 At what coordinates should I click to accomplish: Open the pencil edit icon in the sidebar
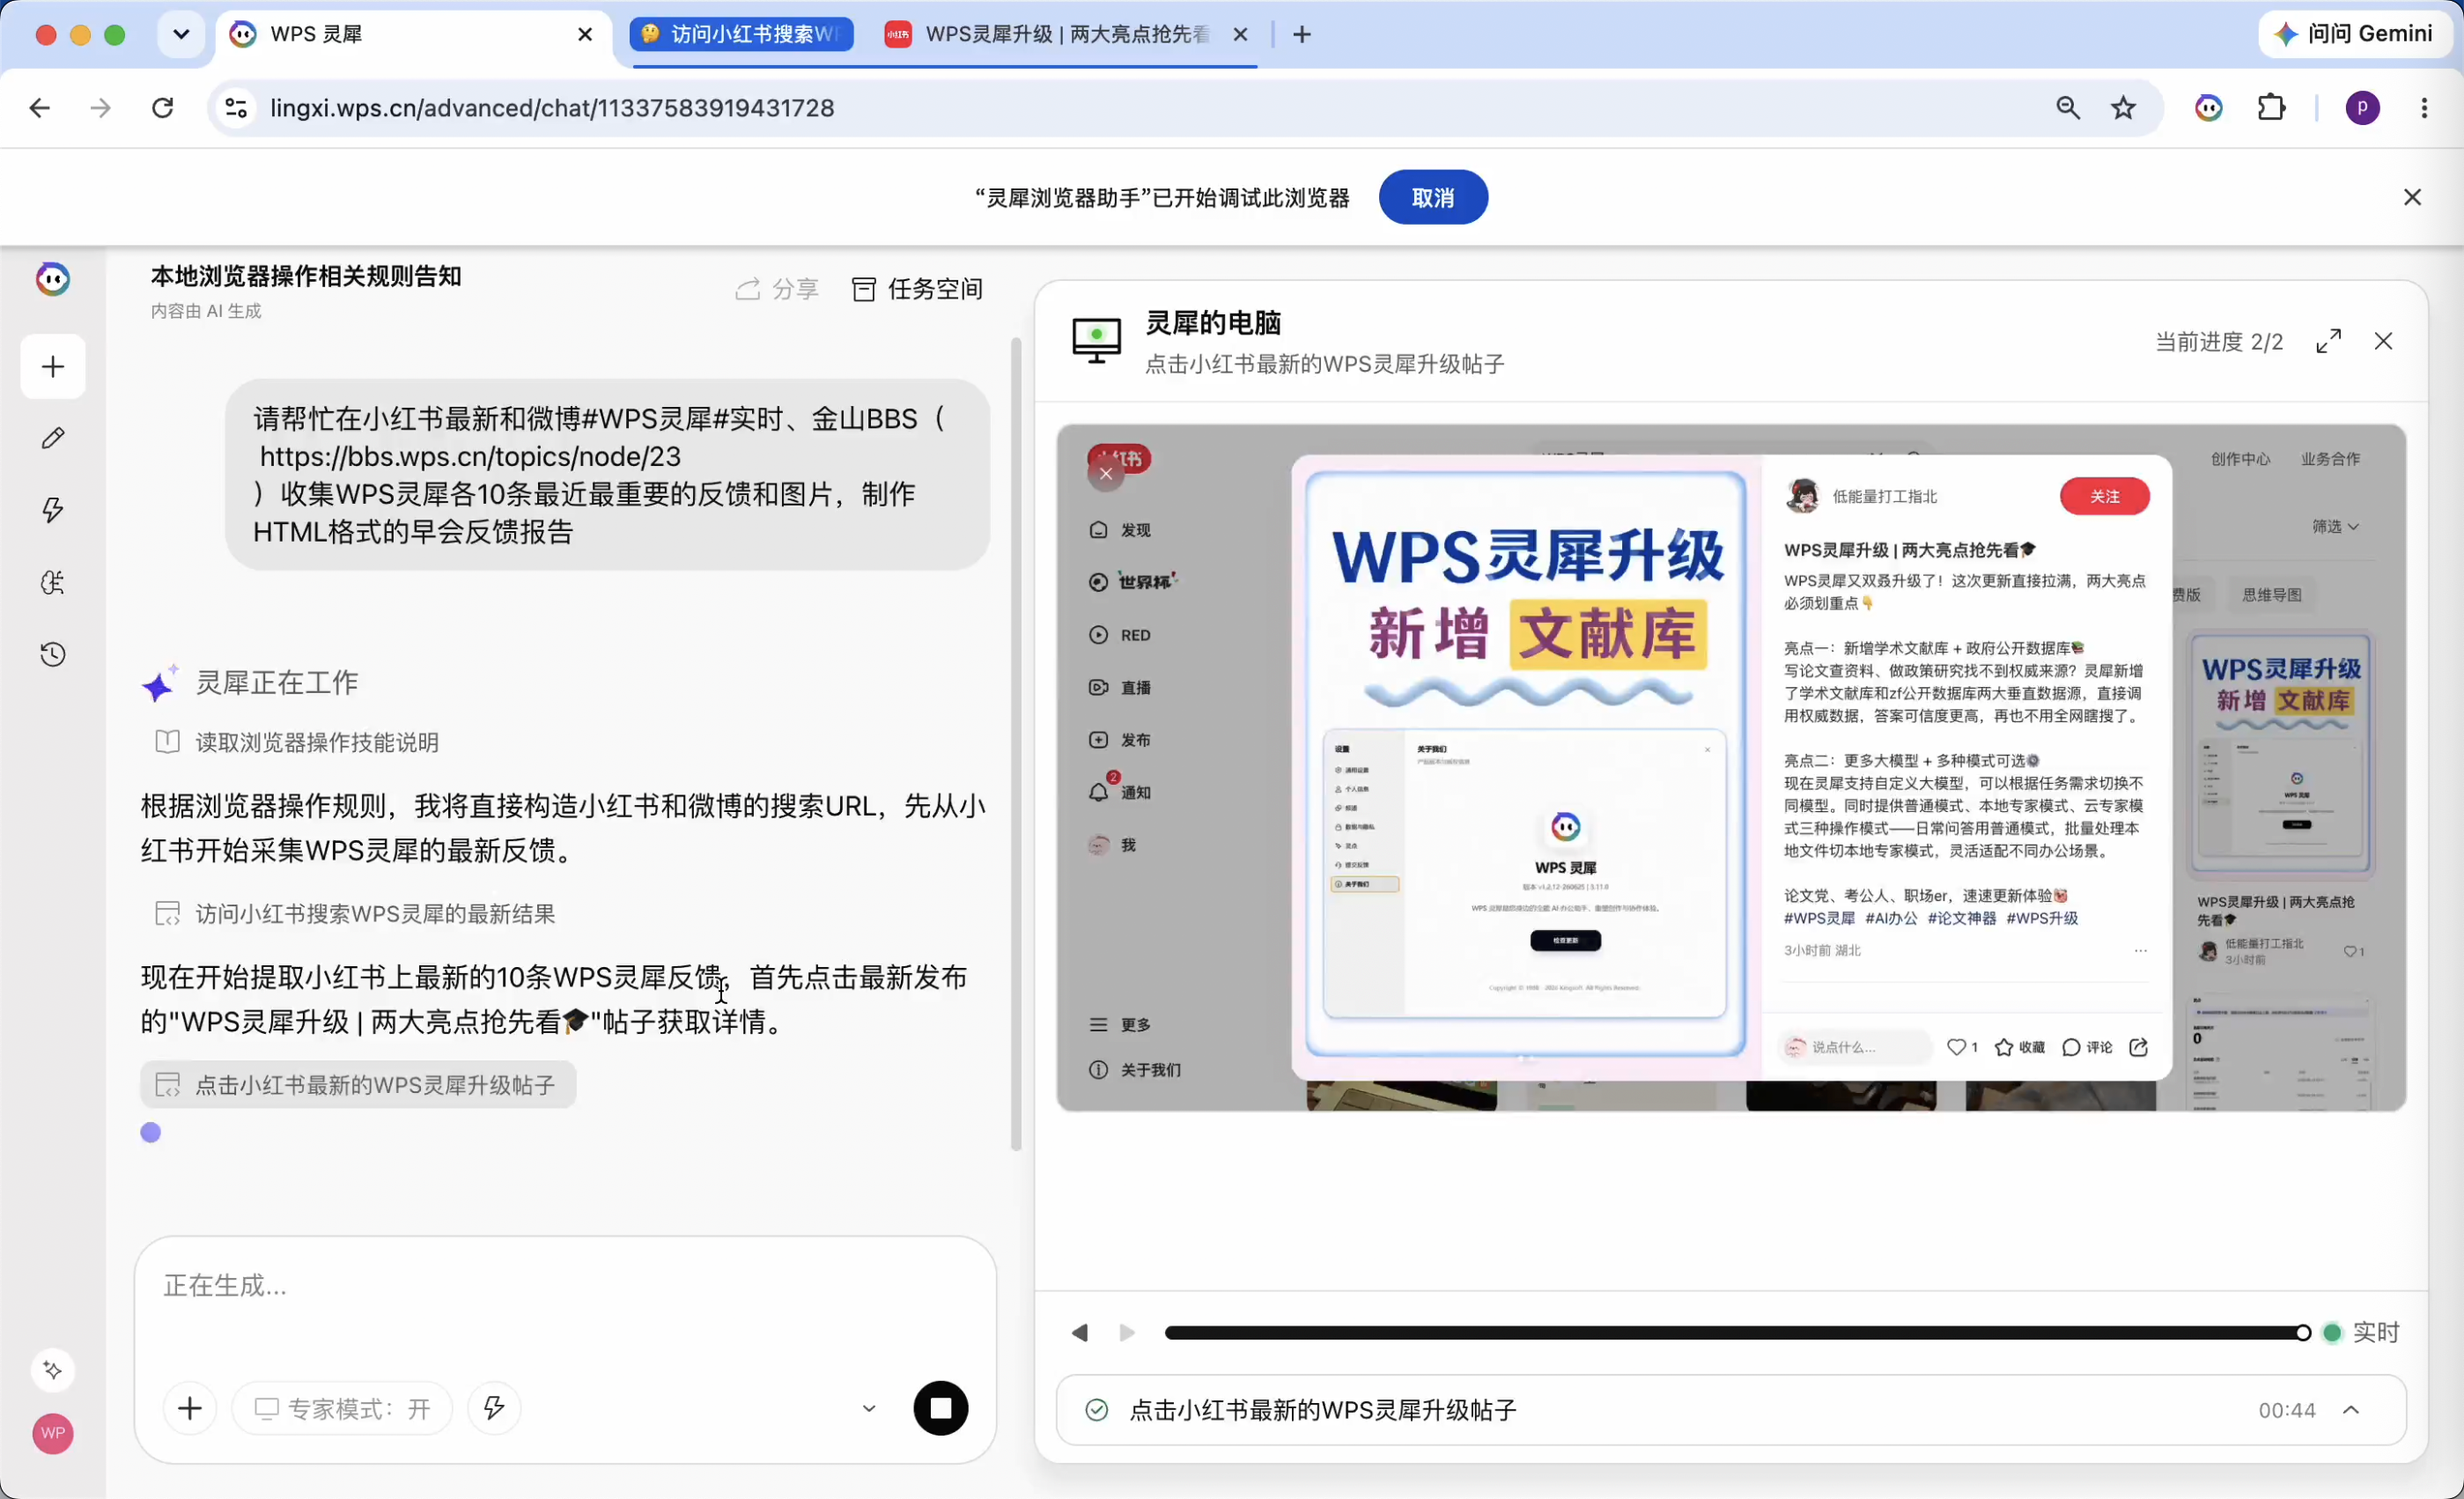(x=53, y=438)
